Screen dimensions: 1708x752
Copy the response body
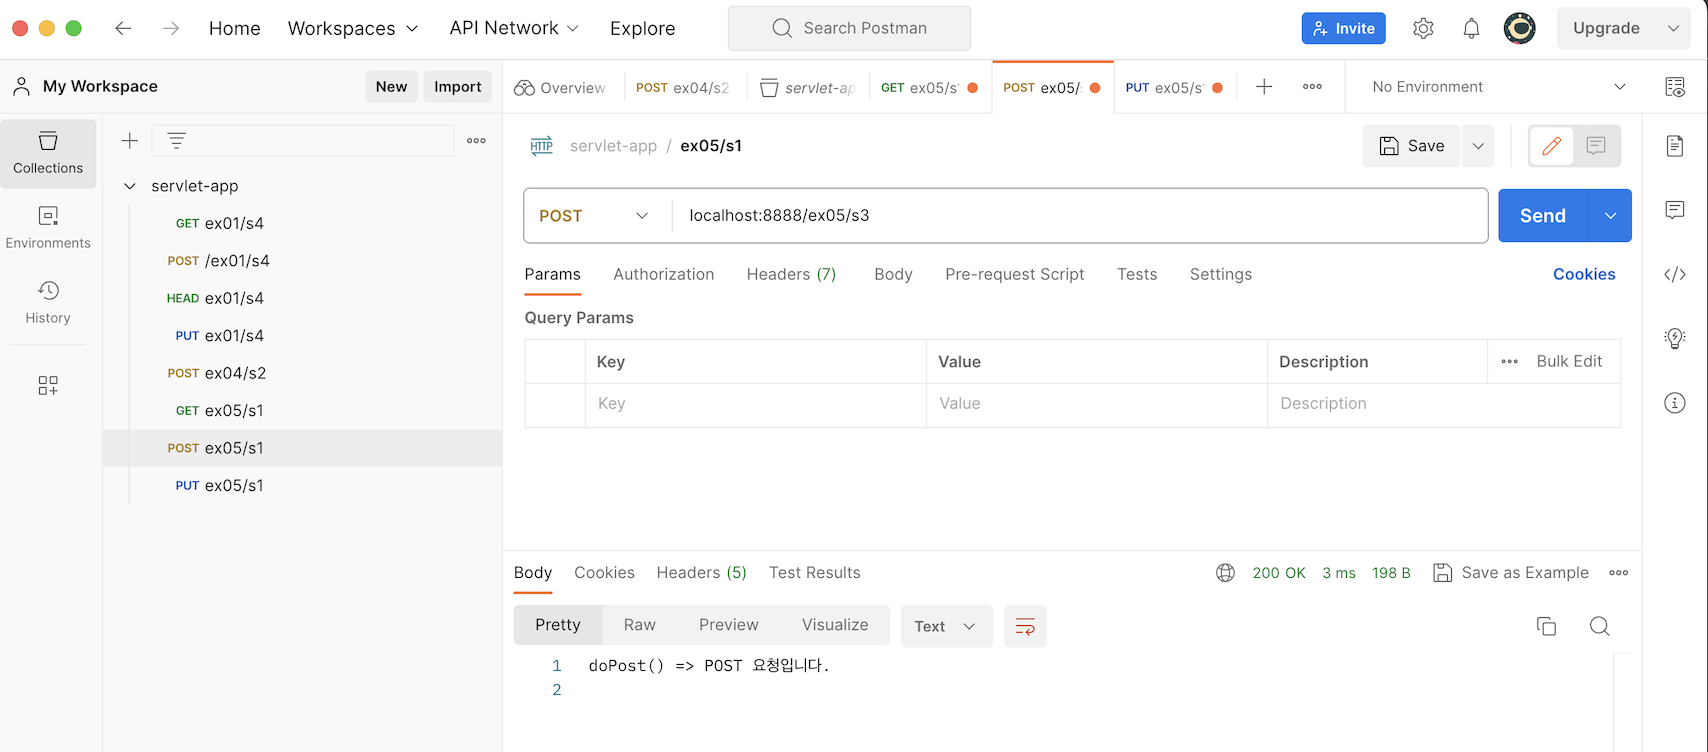tap(1546, 626)
